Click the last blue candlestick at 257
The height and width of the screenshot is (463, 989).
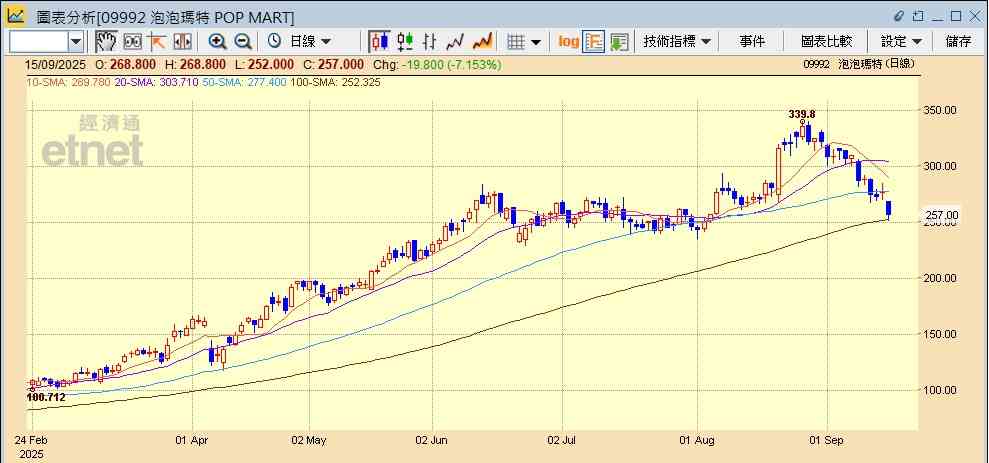coord(889,210)
